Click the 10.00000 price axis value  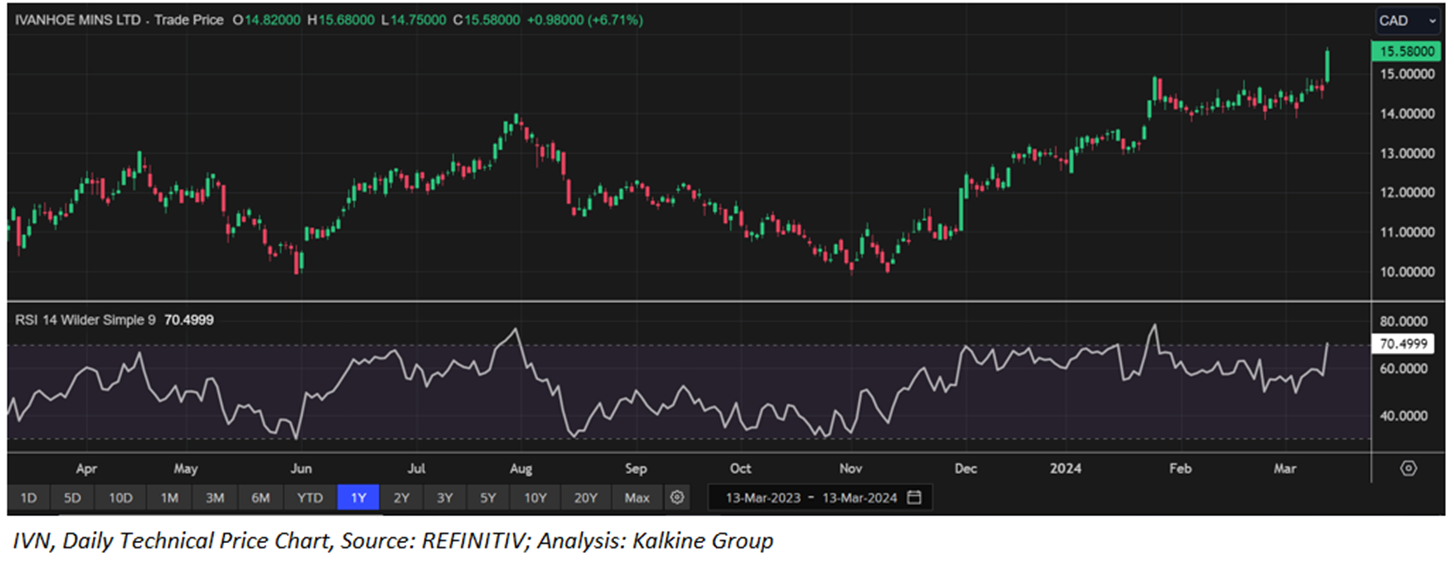point(1405,271)
